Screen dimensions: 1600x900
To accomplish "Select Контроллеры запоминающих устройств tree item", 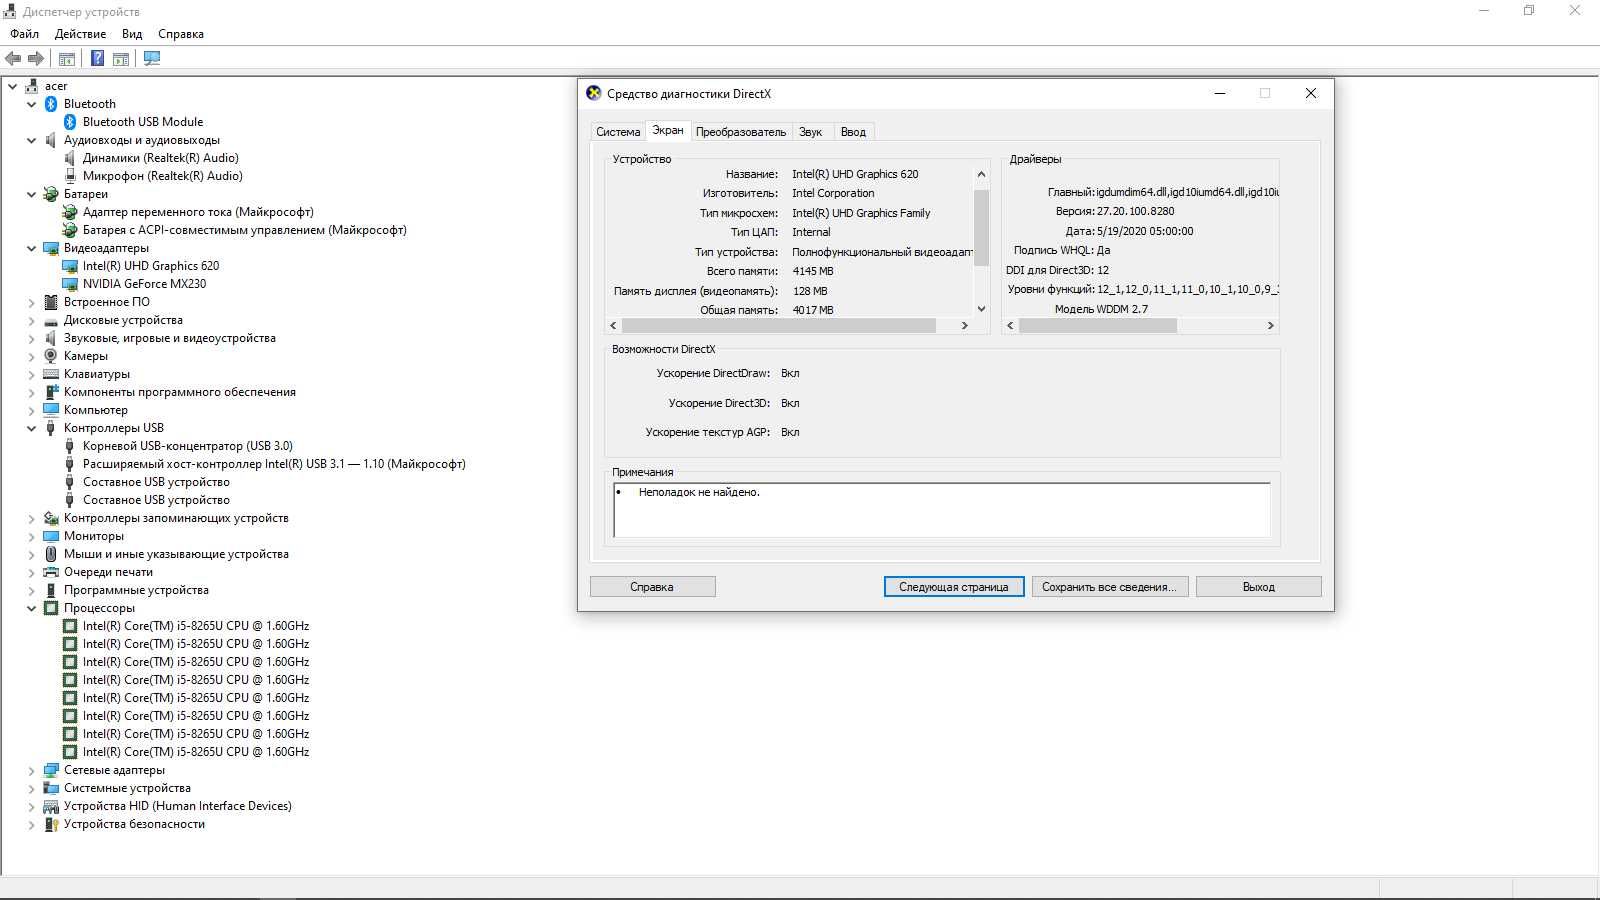I will [176, 518].
